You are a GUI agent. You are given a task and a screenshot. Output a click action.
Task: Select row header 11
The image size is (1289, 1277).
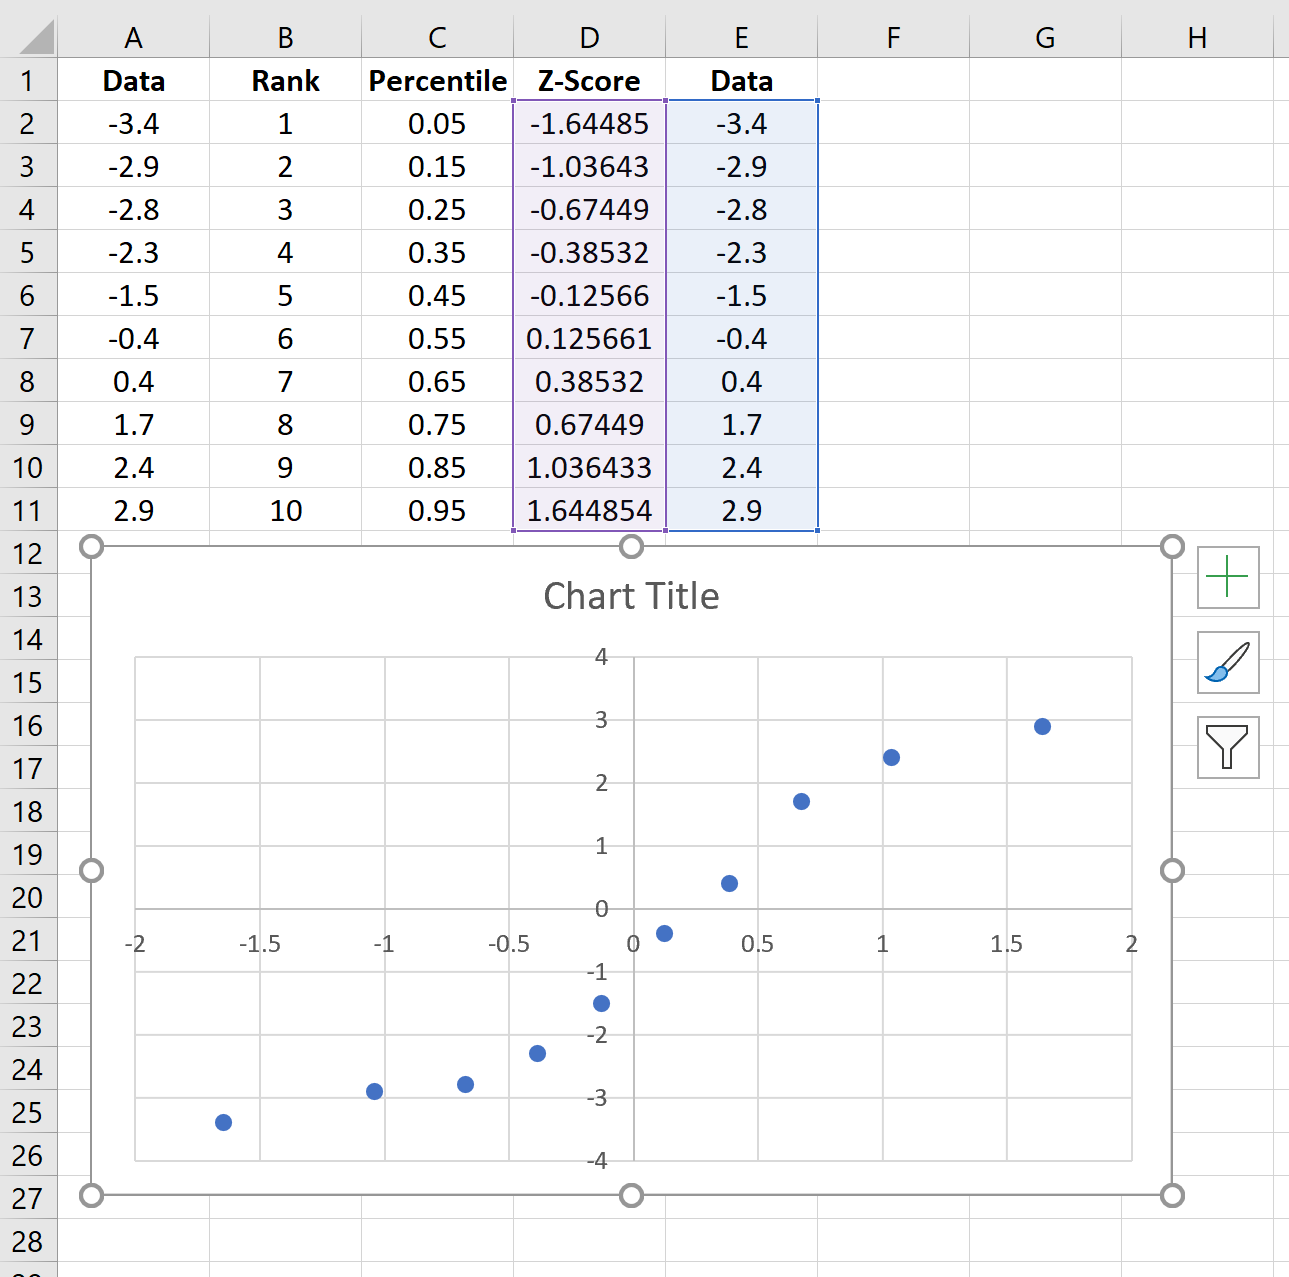pyautogui.click(x=28, y=510)
